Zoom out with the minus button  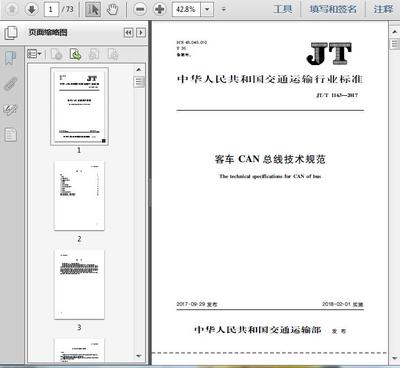point(140,9)
